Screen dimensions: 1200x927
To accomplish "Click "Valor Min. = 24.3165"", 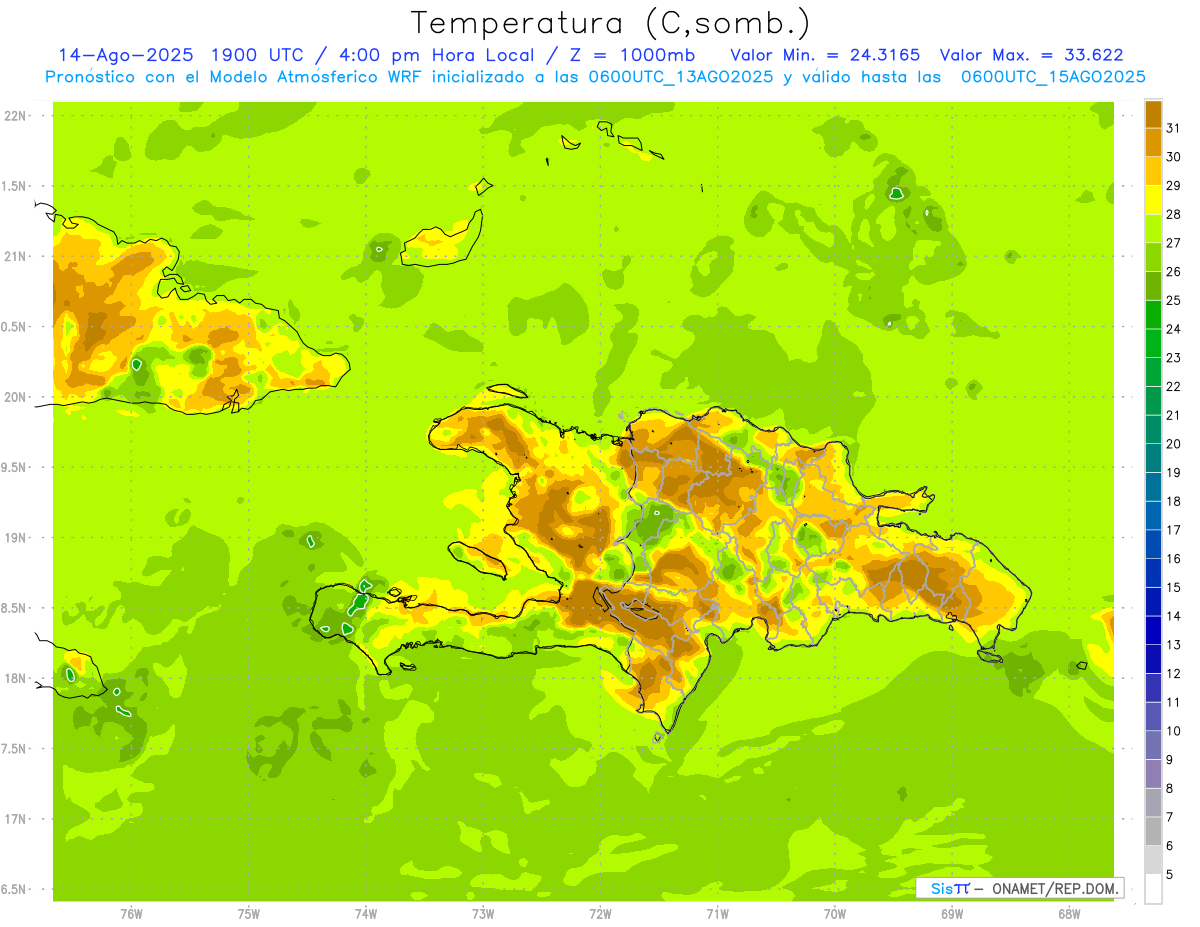I will (825, 55).
